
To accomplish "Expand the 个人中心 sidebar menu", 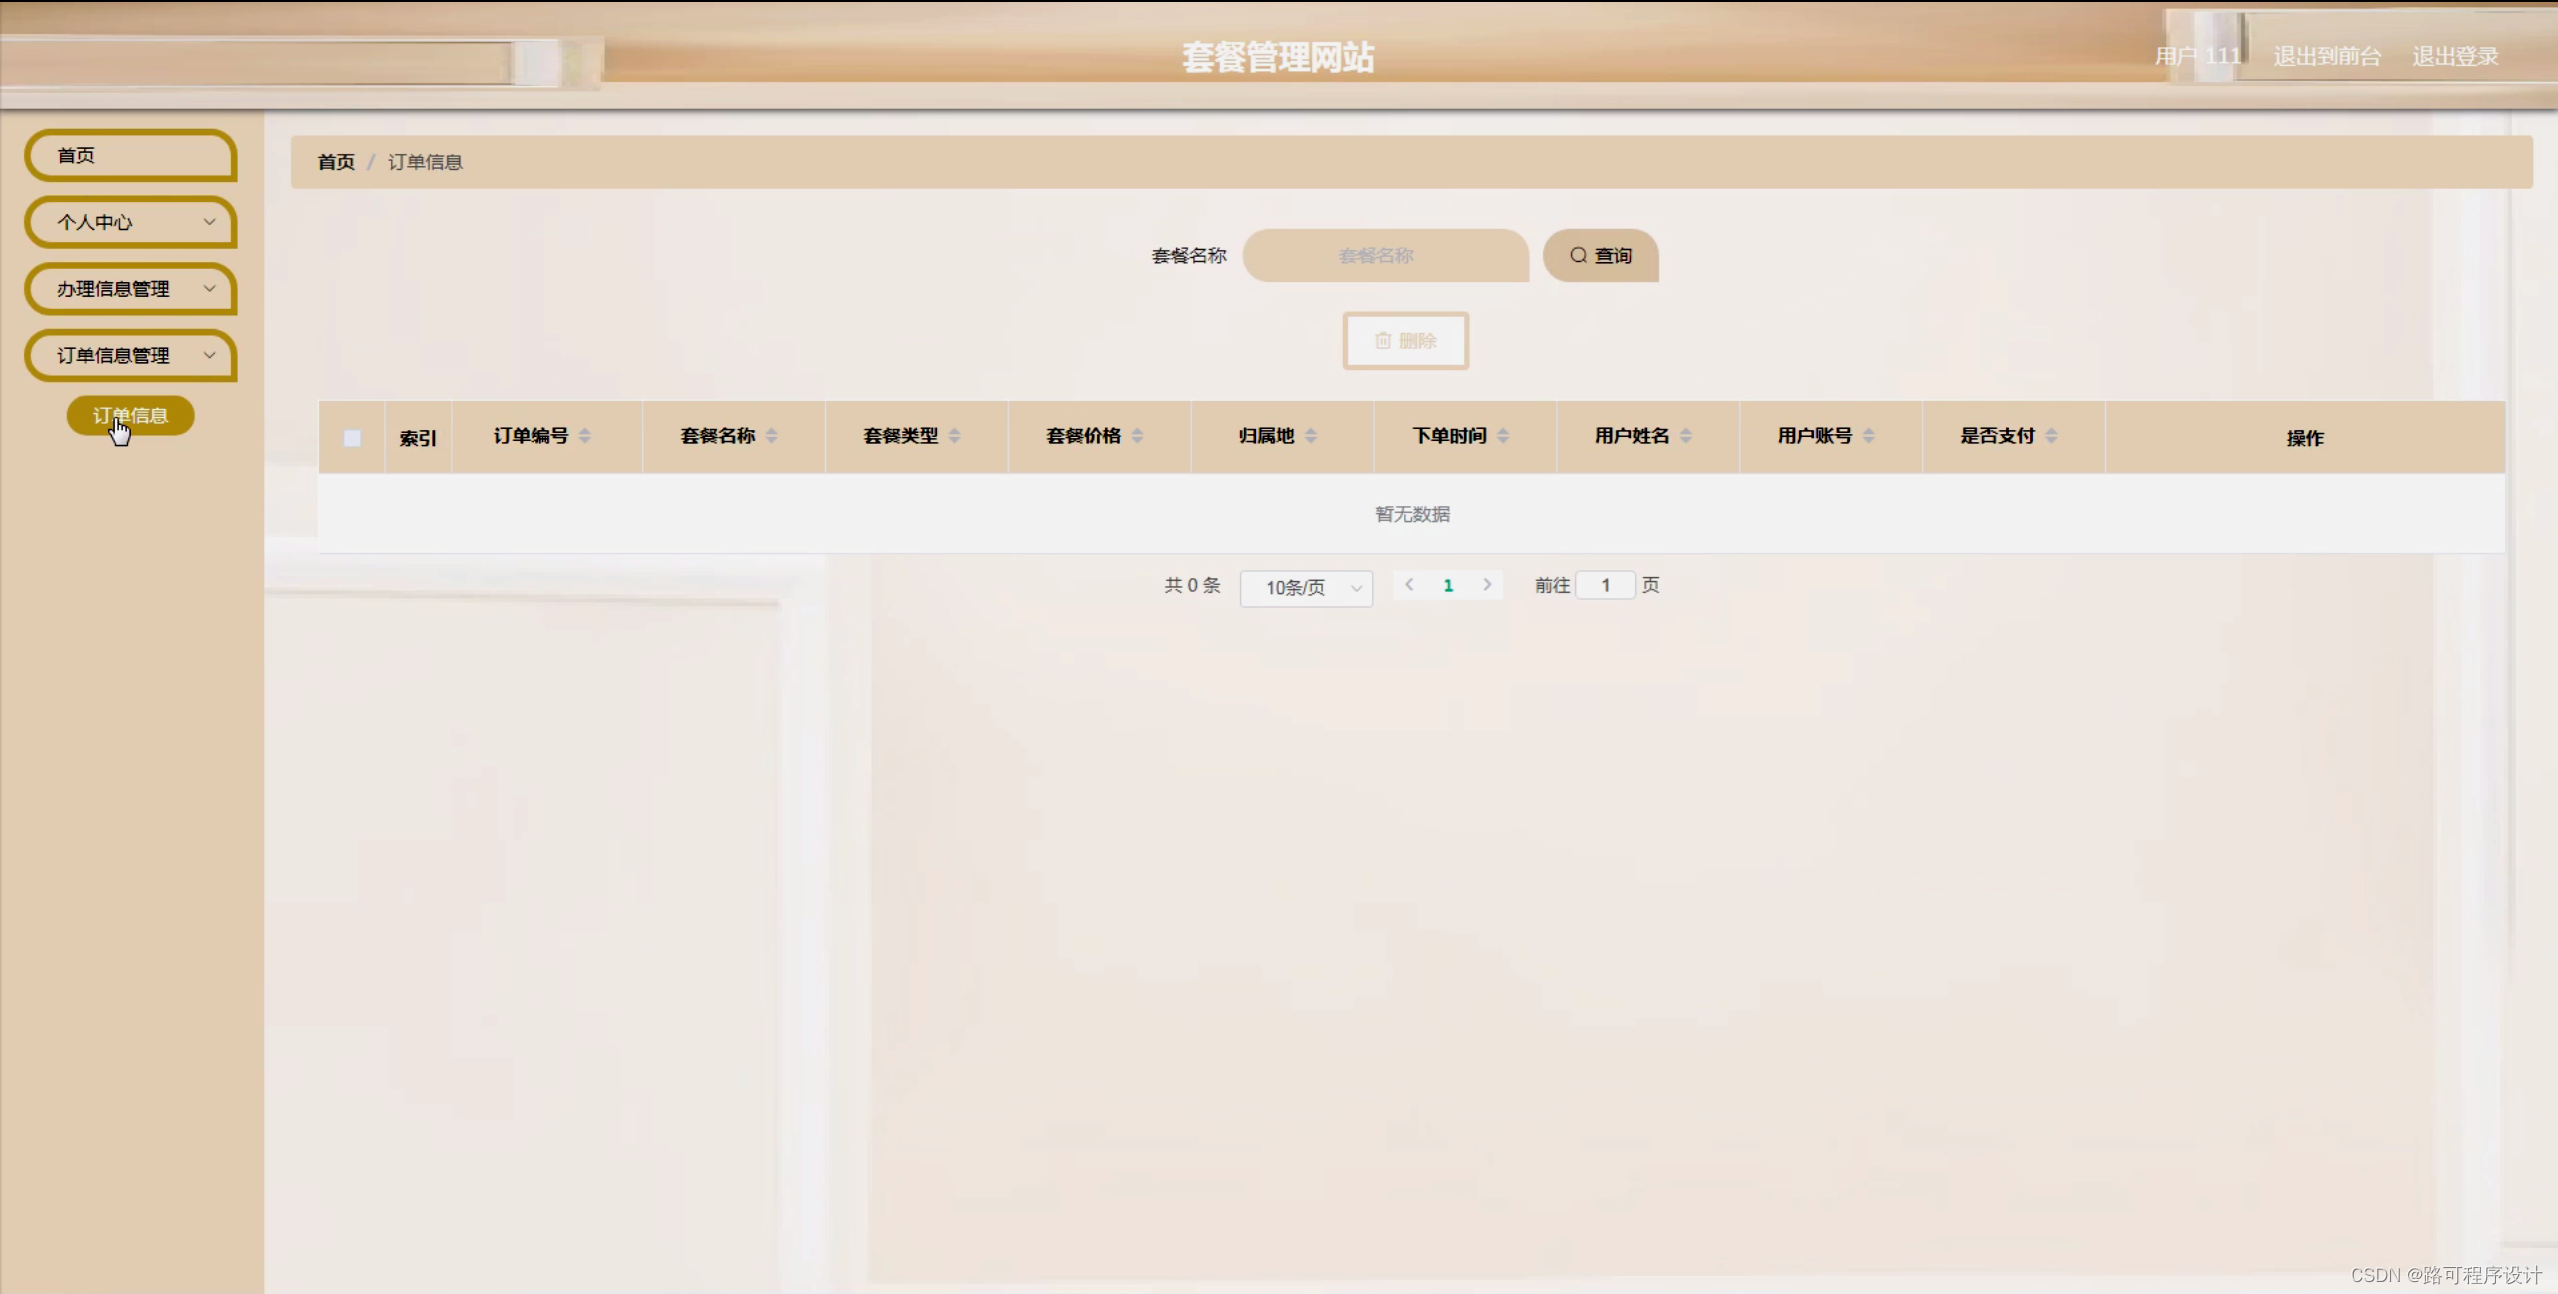I will pos(130,222).
